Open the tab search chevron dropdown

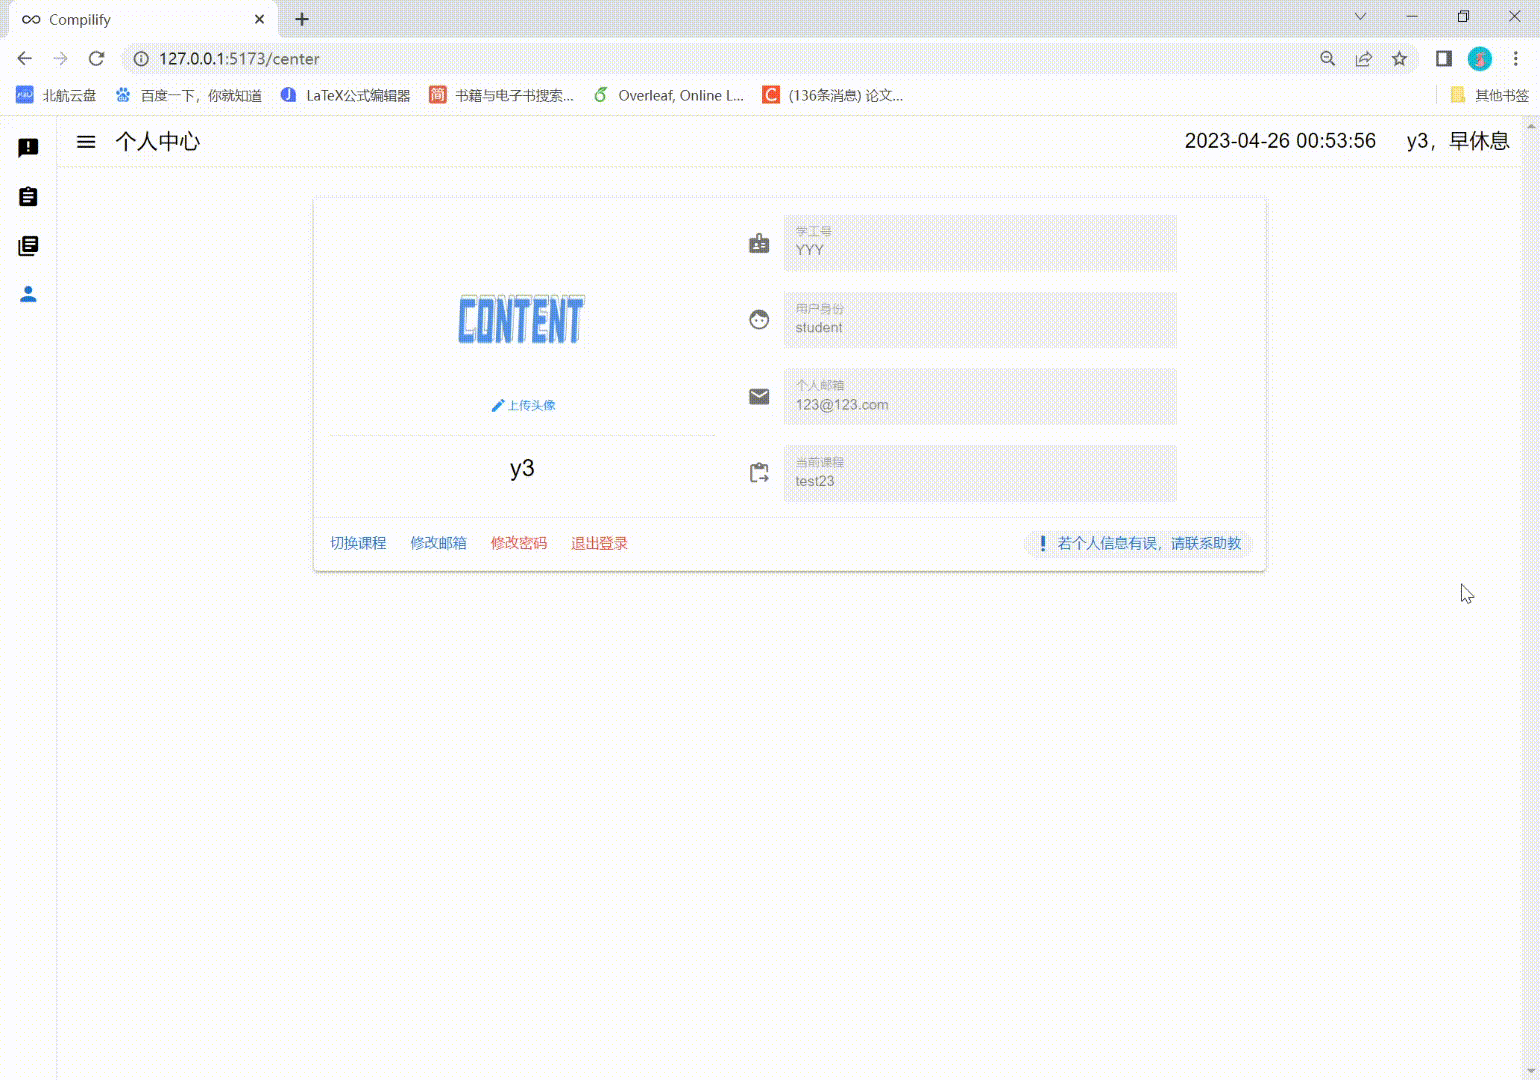click(1360, 16)
